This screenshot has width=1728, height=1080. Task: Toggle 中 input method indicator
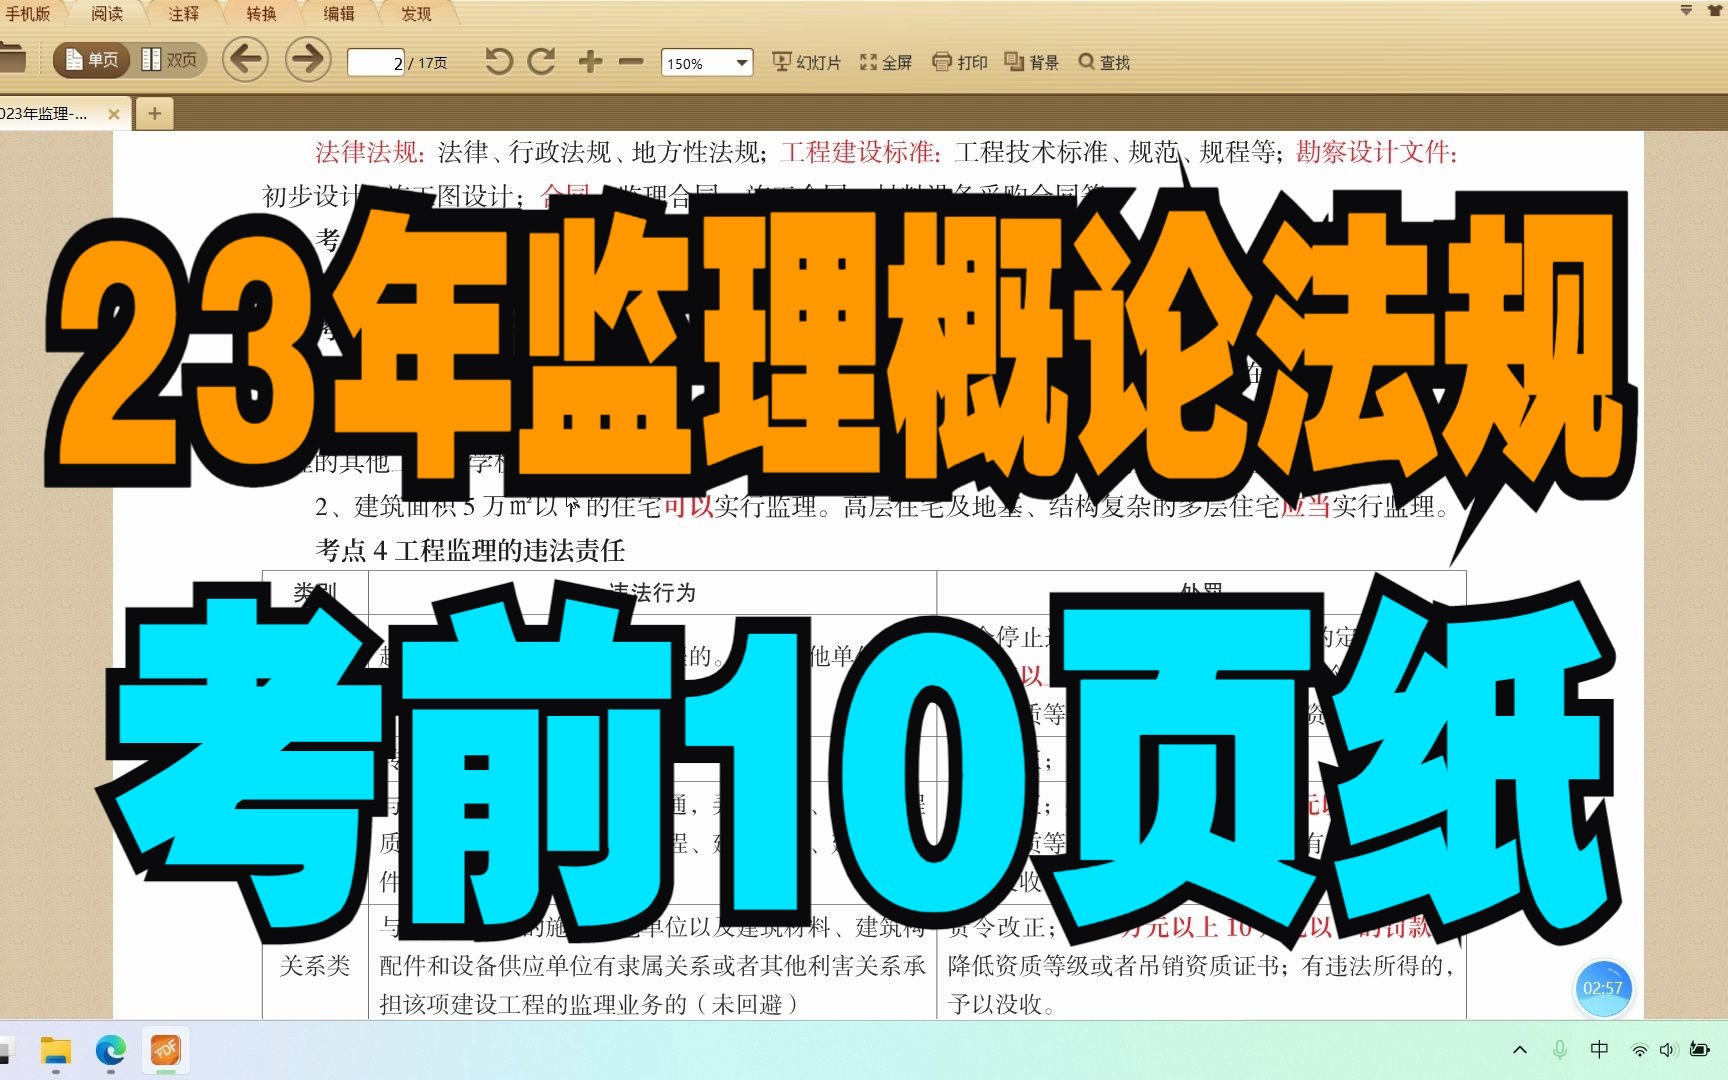pyautogui.click(x=1599, y=1049)
